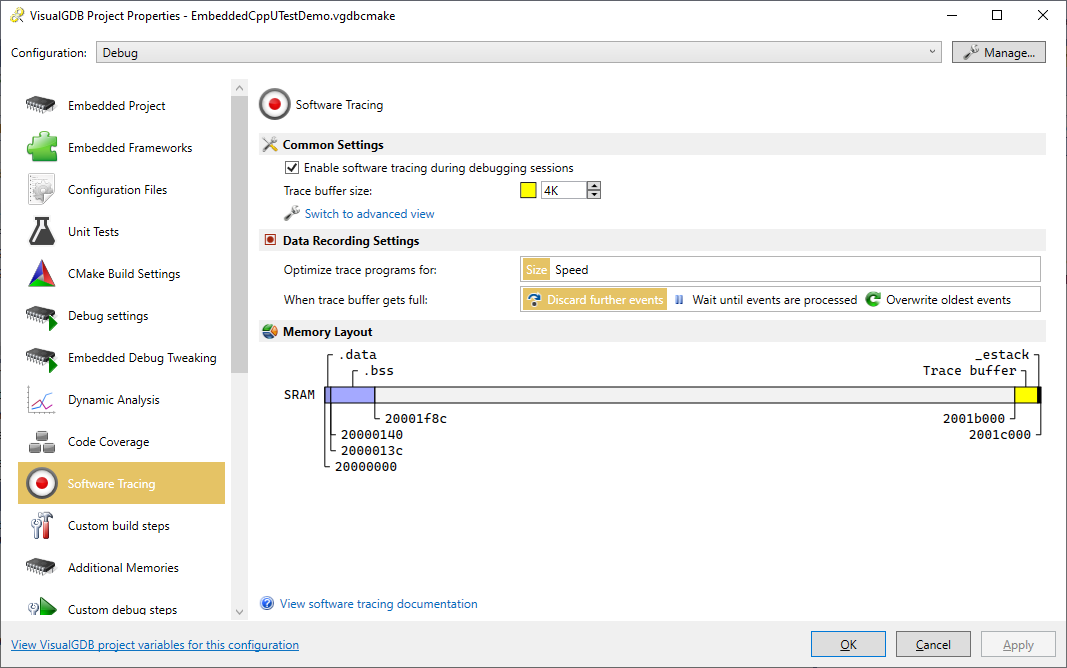The height and width of the screenshot is (668, 1067).
Task: Click the sidebar scrollbar up arrow
Action: (x=239, y=88)
